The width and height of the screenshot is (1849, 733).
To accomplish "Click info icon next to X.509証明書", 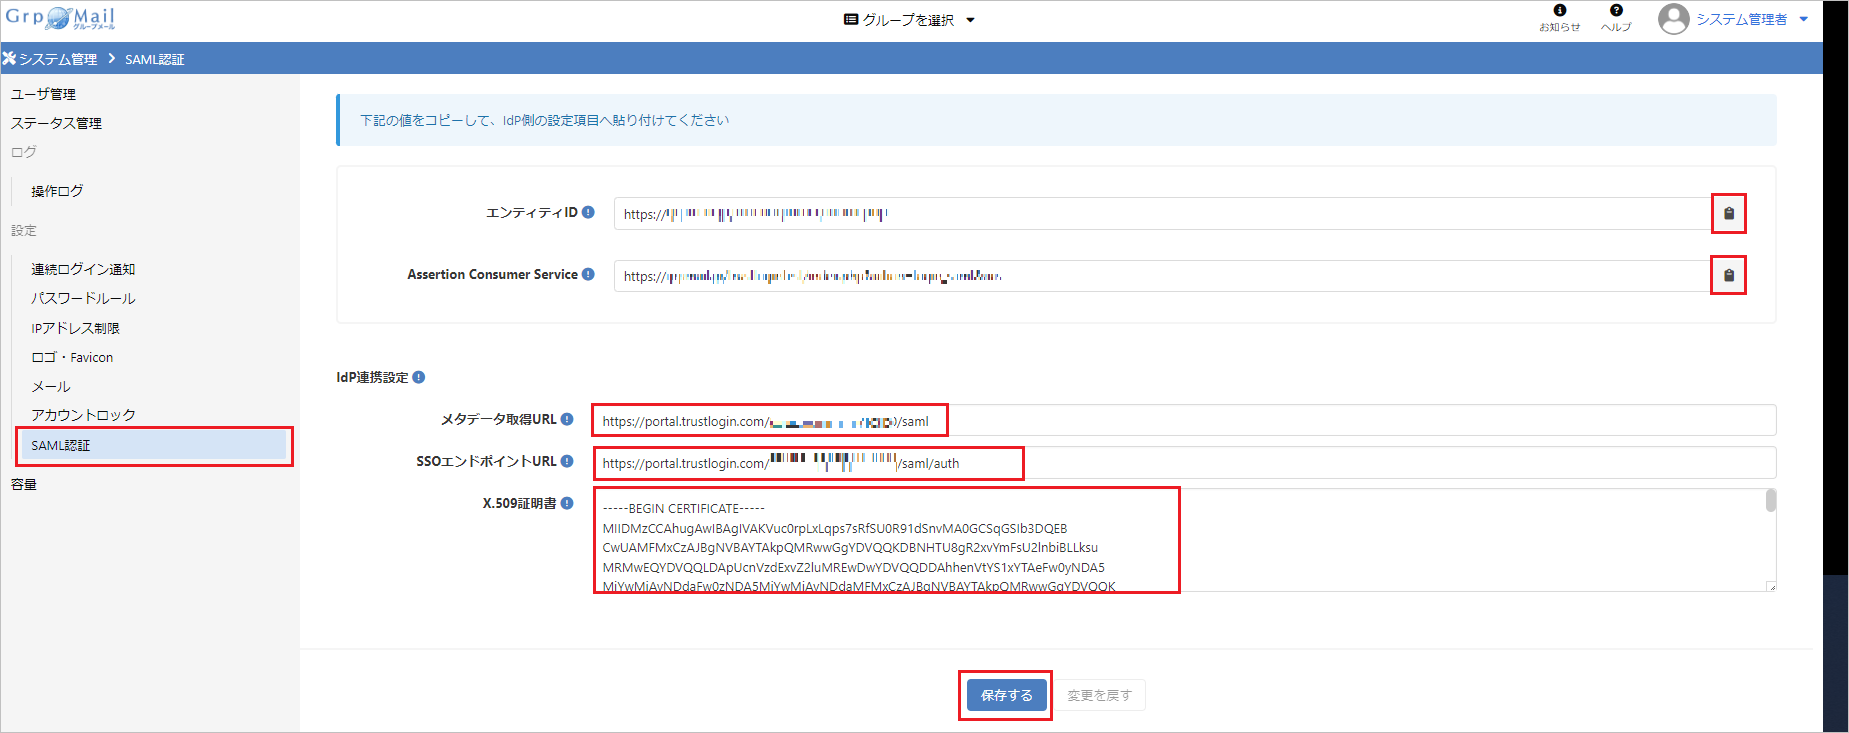I will (567, 503).
